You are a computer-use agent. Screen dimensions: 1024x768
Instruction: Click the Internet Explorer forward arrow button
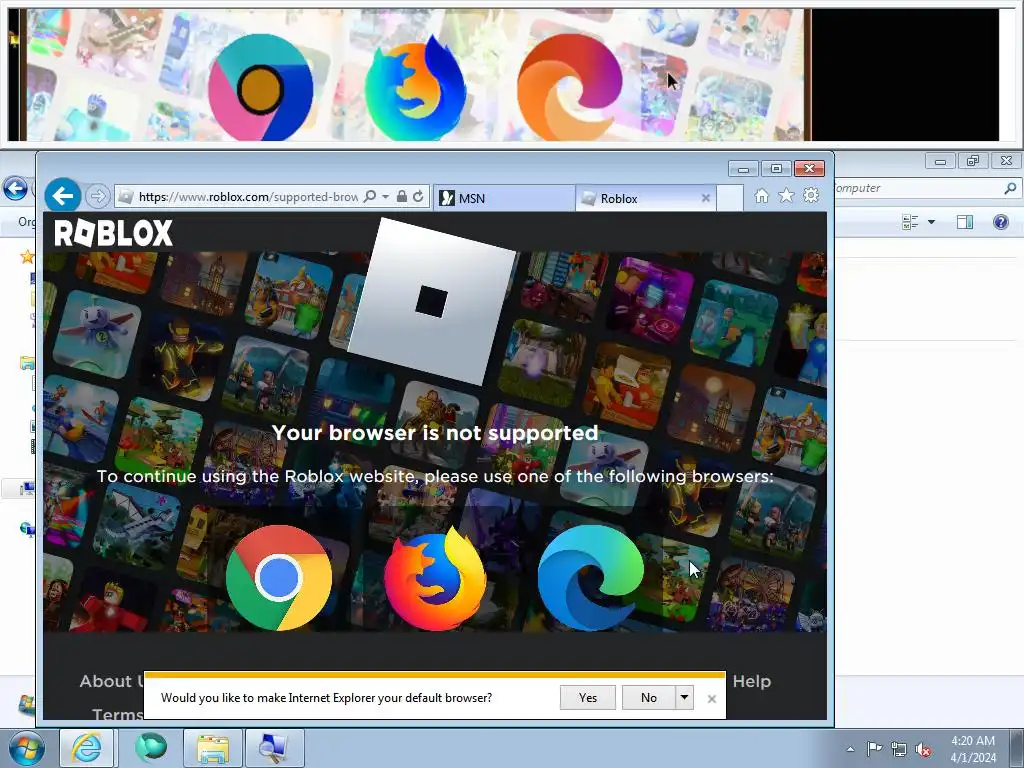97,196
